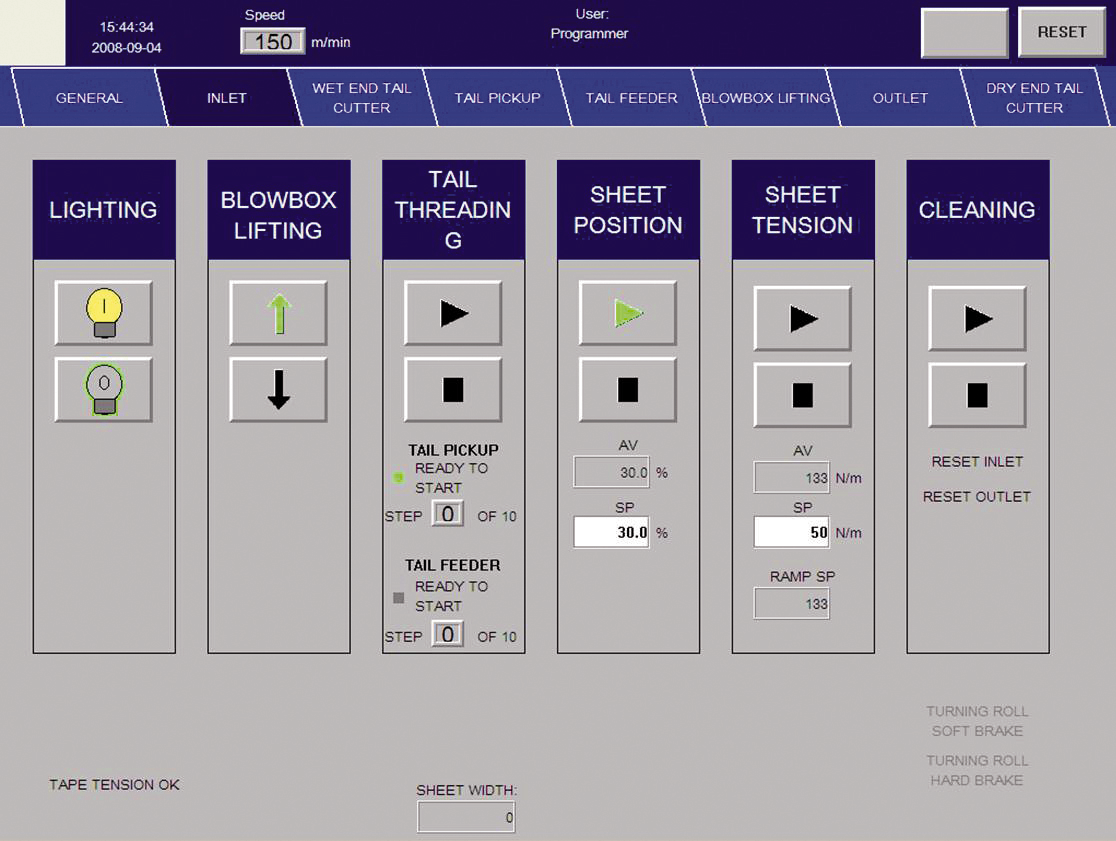The width and height of the screenshot is (1116, 841).
Task: Click the SHEET WIDTH: label
Action: [467, 790]
